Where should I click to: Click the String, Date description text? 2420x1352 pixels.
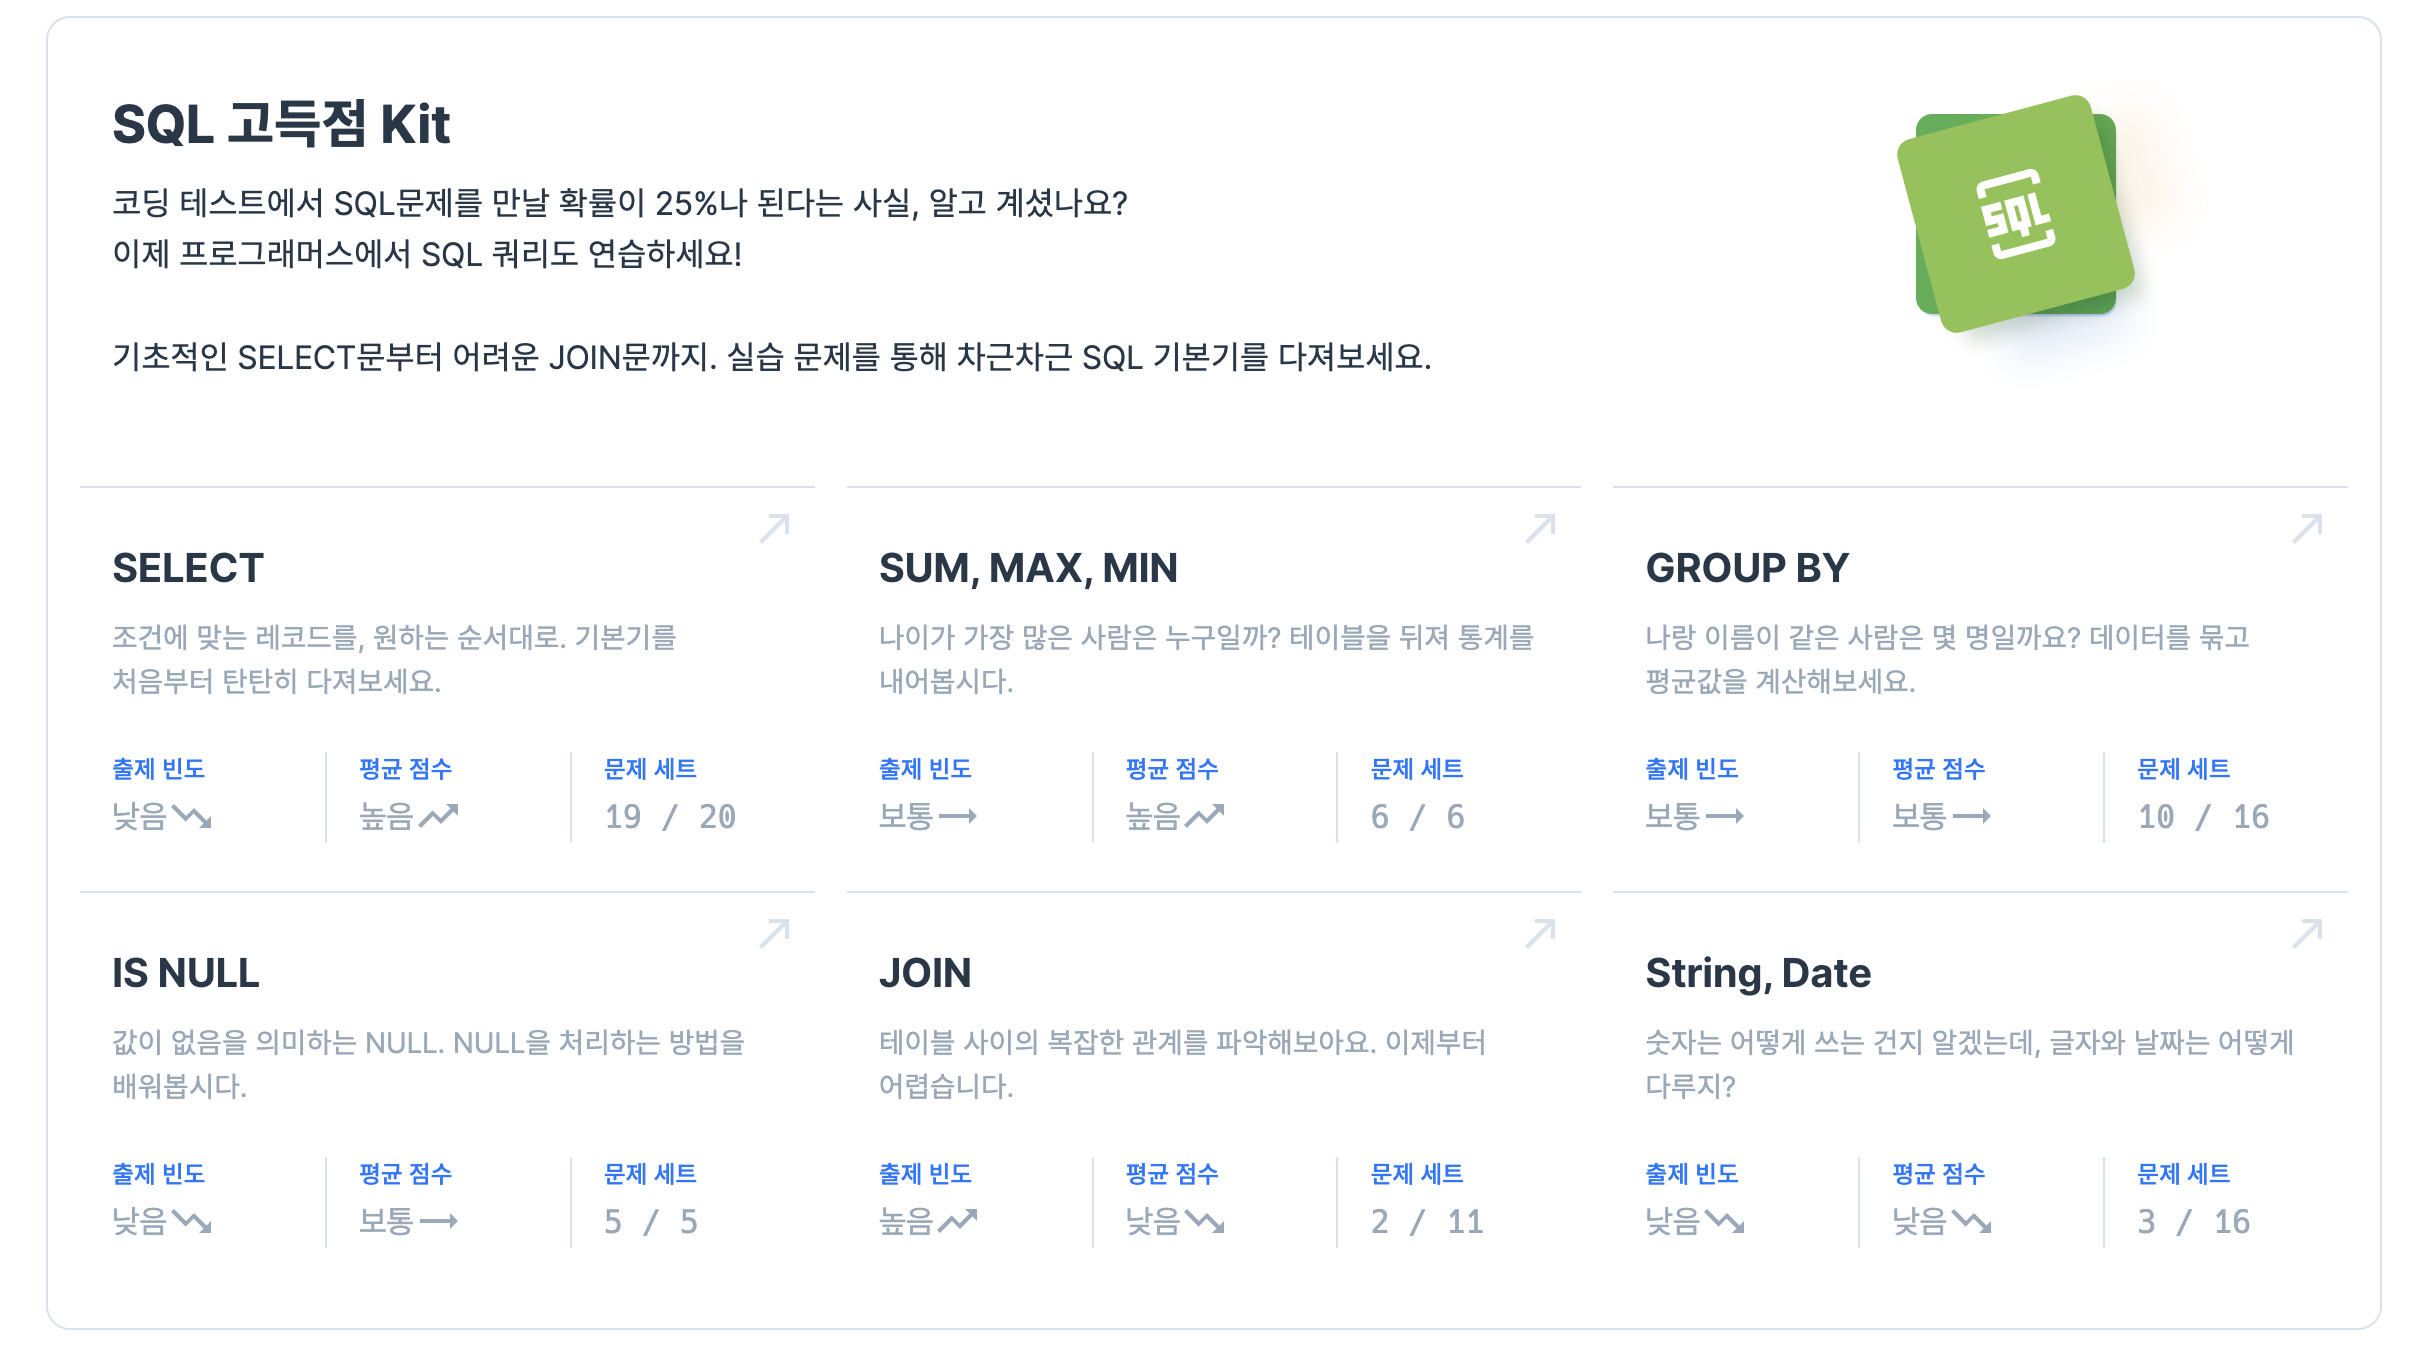click(x=1969, y=1064)
